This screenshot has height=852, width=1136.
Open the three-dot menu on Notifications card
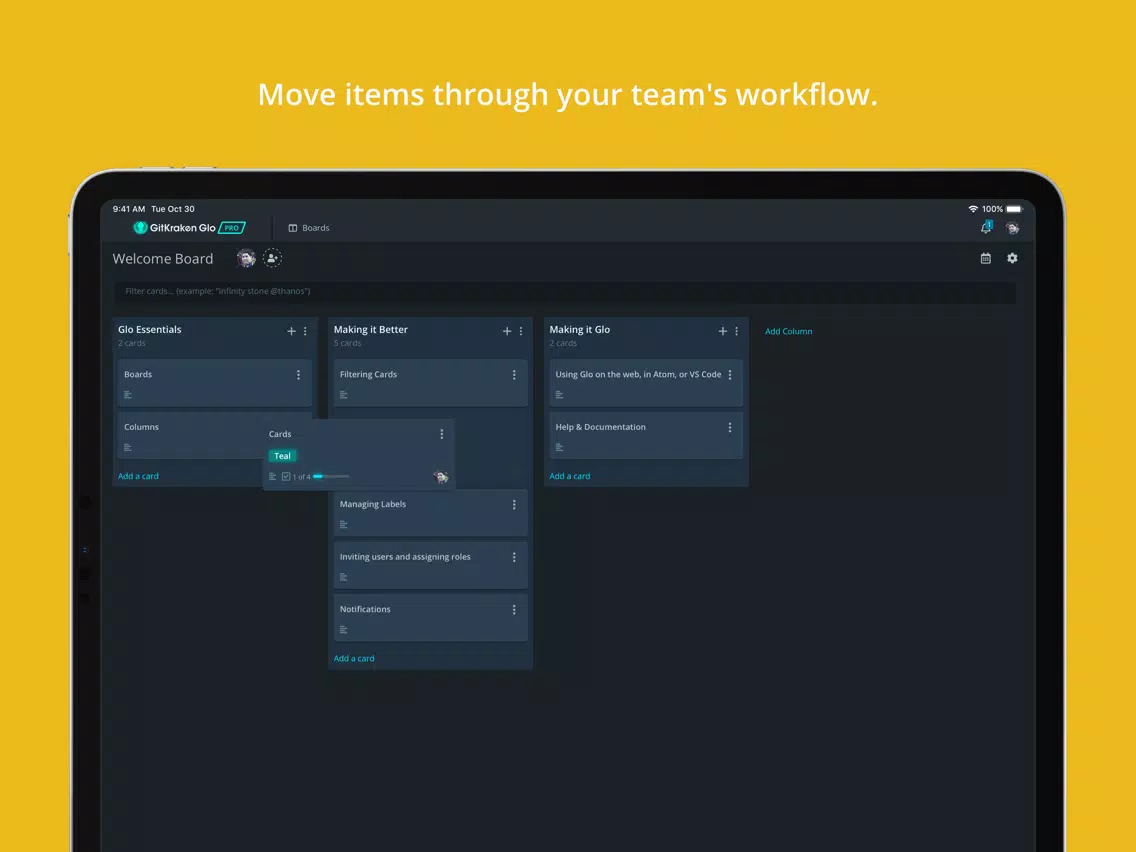coord(514,610)
